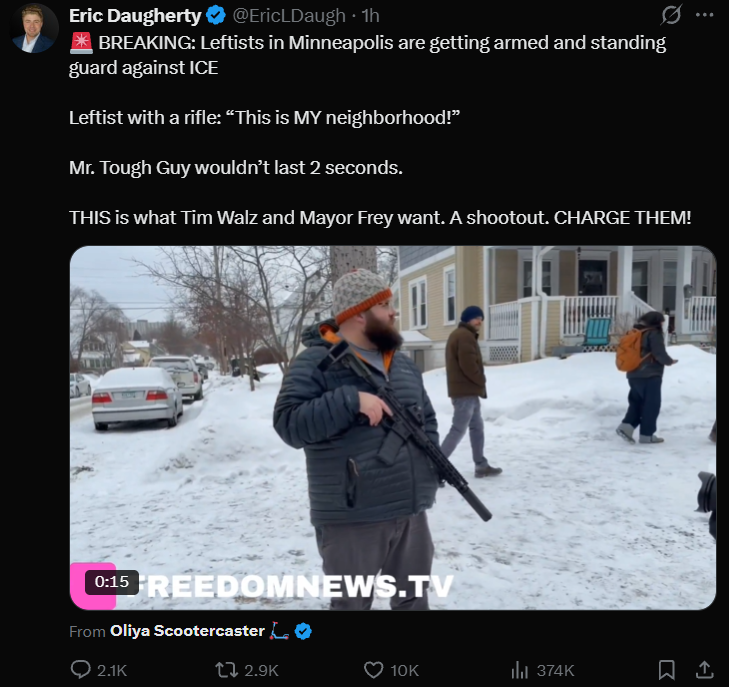Click verified badge next to Oliya Scootercaster
This screenshot has width=729, height=687.
pyautogui.click(x=303, y=631)
